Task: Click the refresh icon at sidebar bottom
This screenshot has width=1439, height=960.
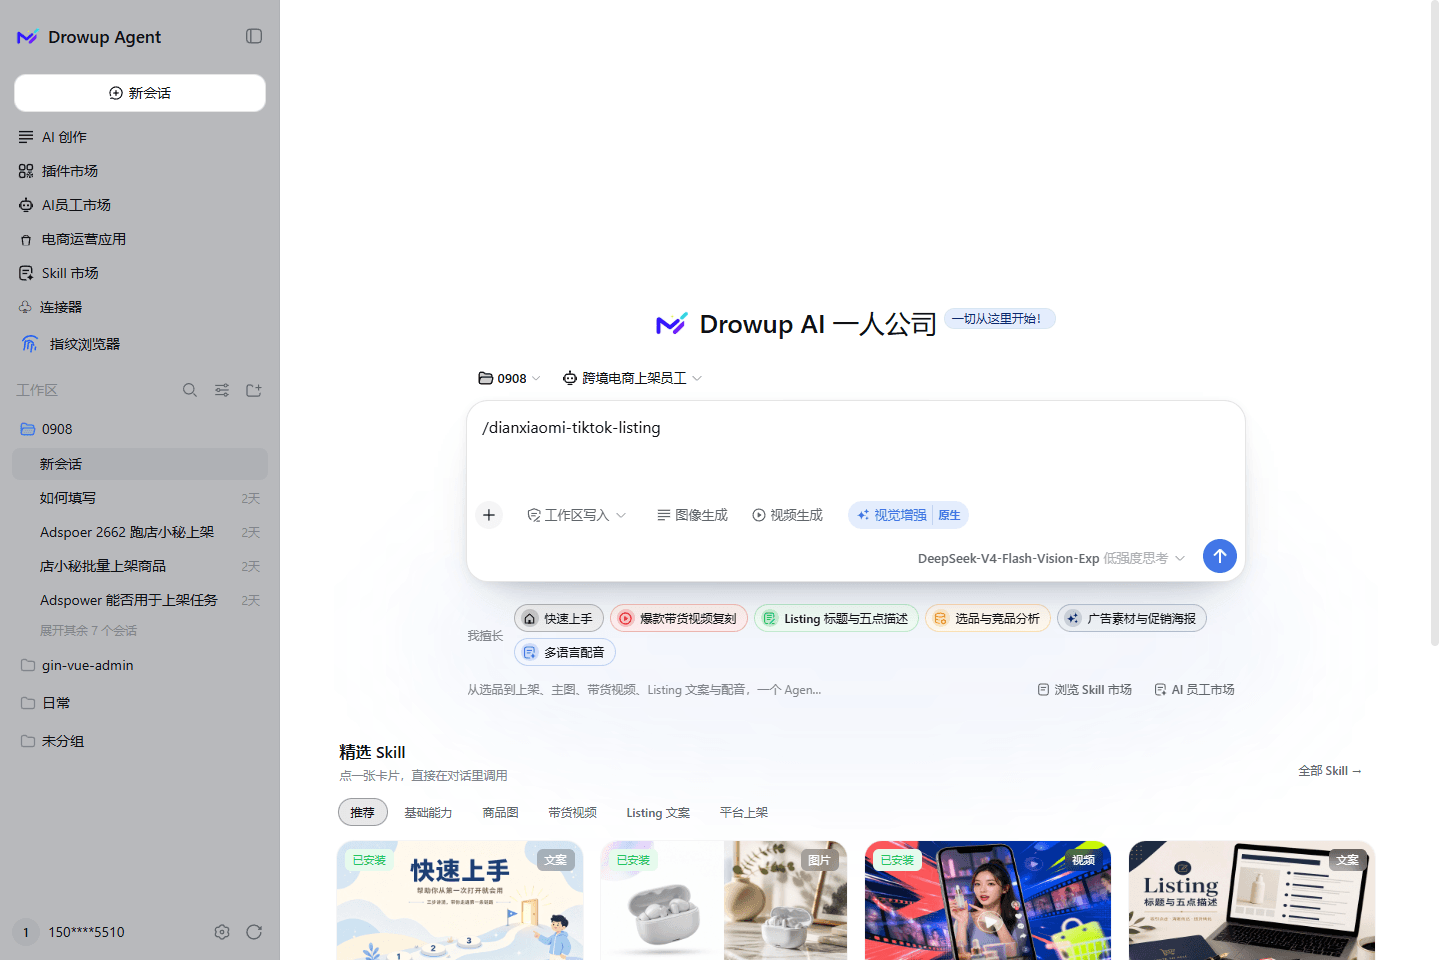Action: [254, 932]
